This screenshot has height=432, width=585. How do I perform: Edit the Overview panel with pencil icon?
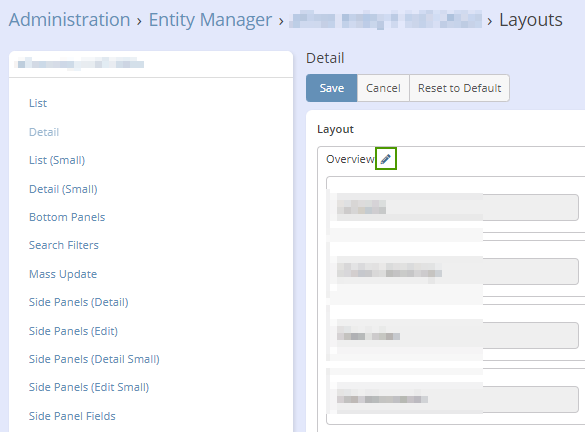[x=386, y=159]
